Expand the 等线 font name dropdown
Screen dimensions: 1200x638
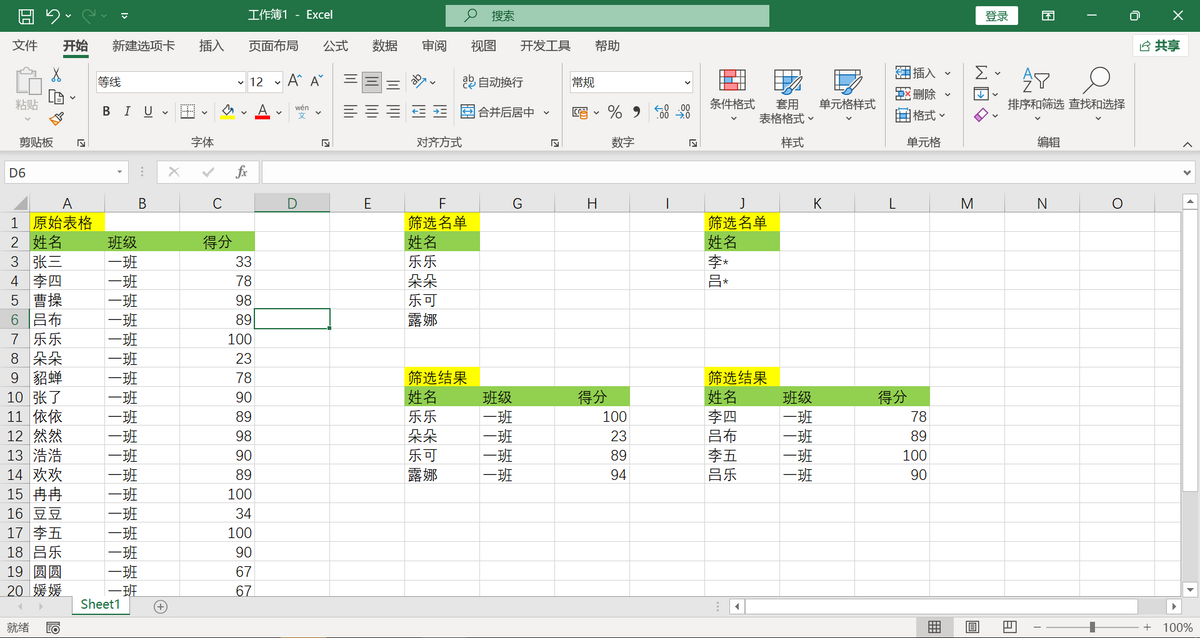[x=240, y=83]
